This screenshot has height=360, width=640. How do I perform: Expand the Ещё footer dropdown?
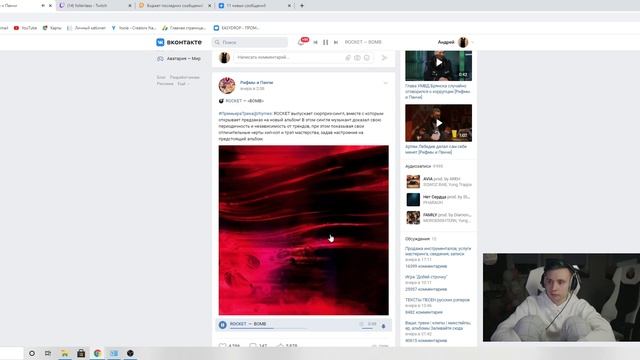[183, 84]
